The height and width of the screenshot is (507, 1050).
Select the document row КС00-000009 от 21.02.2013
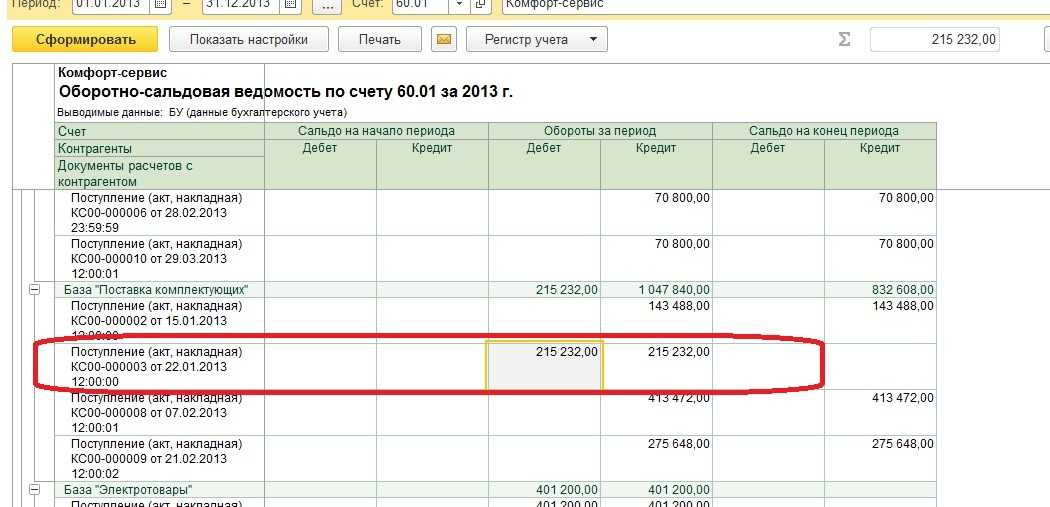[x=159, y=459]
